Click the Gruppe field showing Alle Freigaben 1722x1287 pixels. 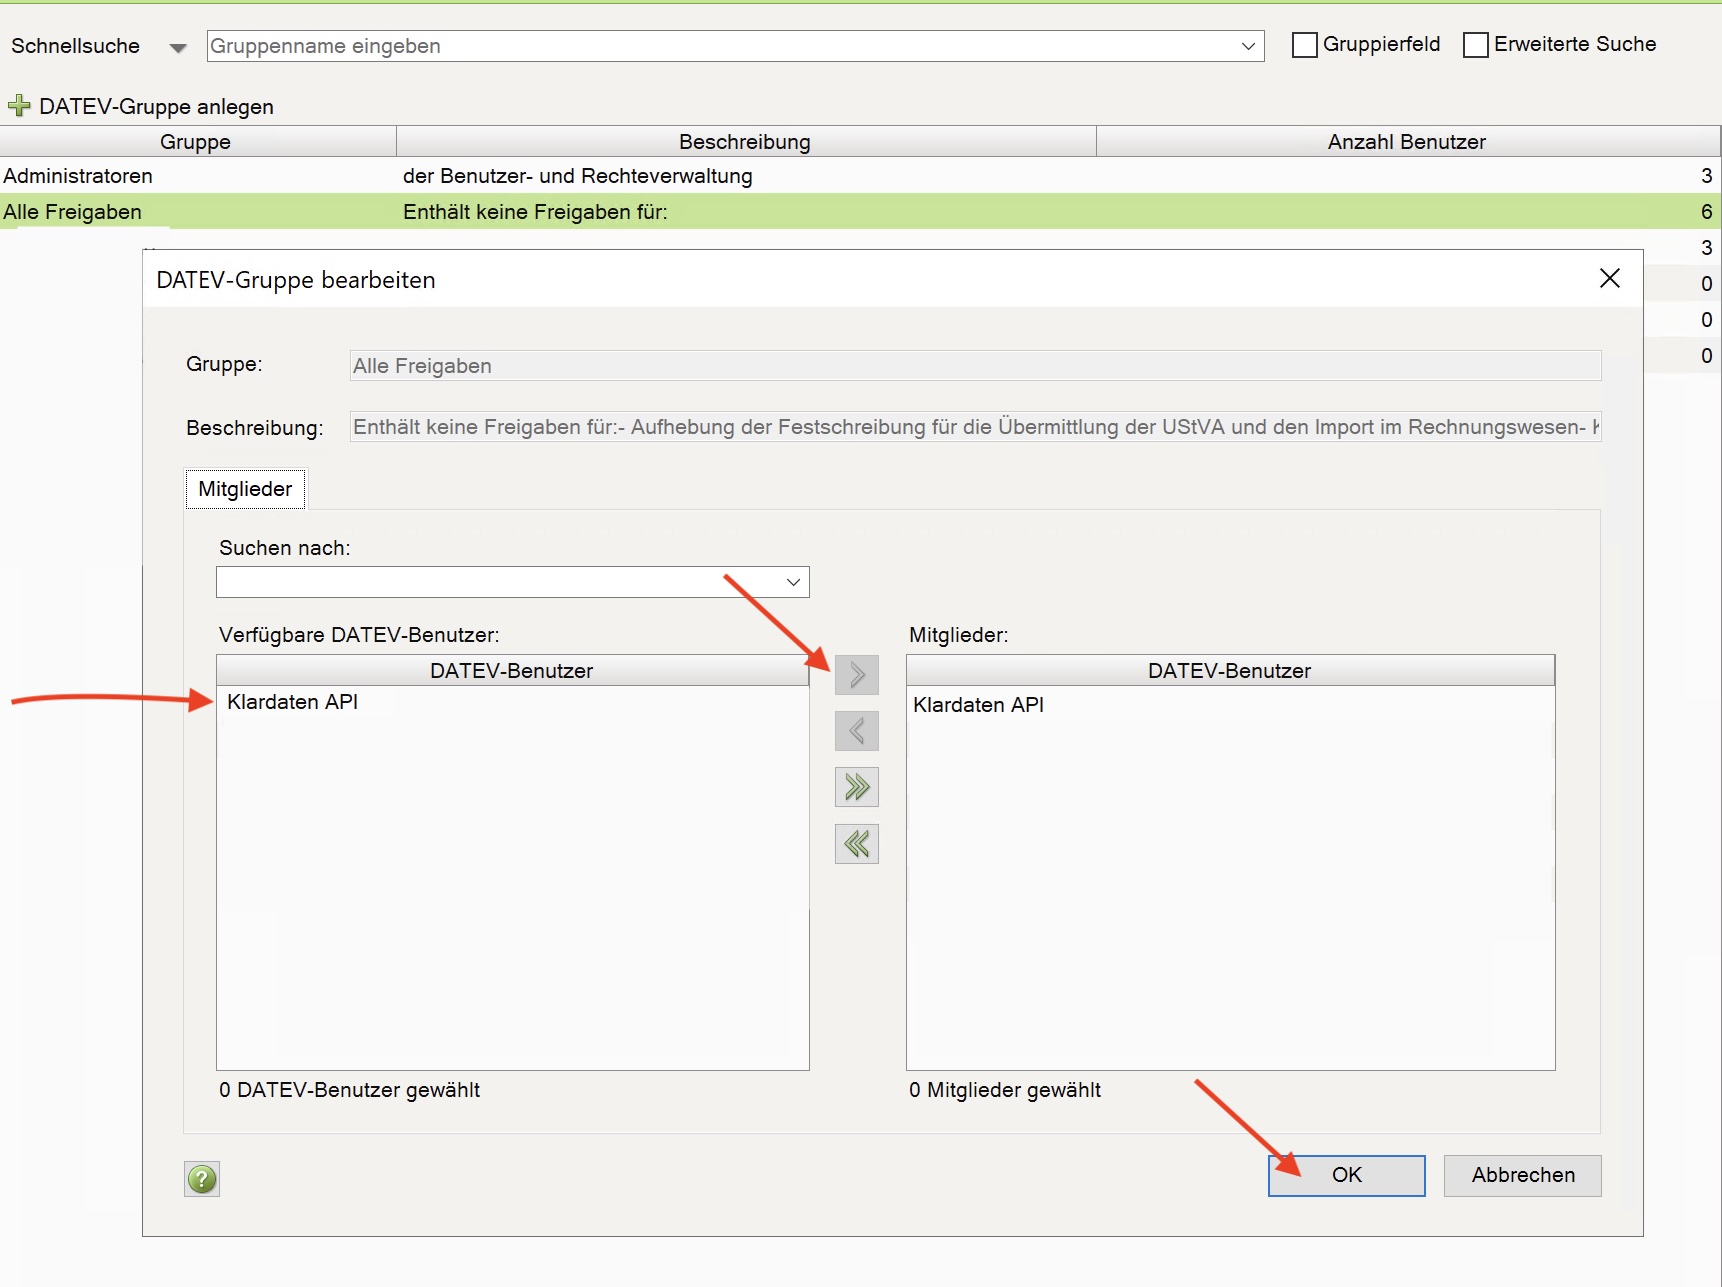pyautogui.click(x=975, y=366)
